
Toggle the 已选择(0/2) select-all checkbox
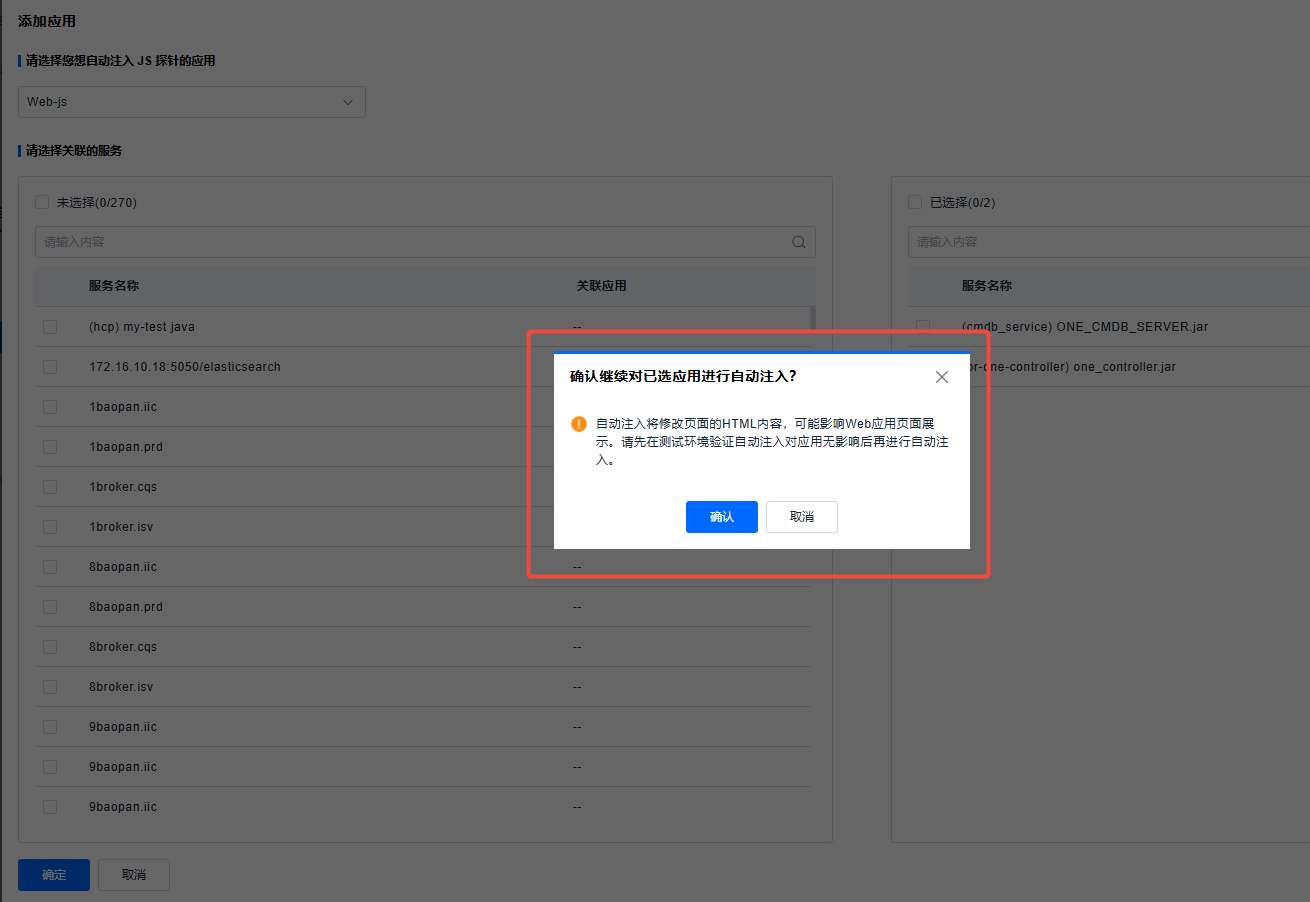tap(915, 202)
